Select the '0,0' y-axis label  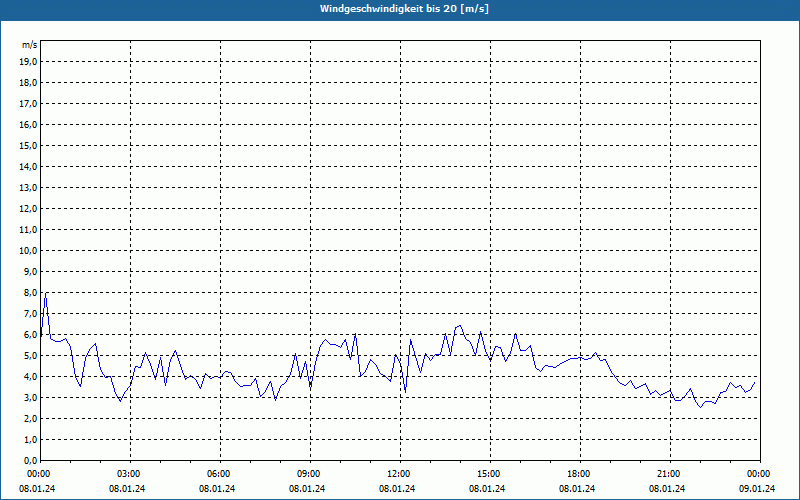pos(30,461)
